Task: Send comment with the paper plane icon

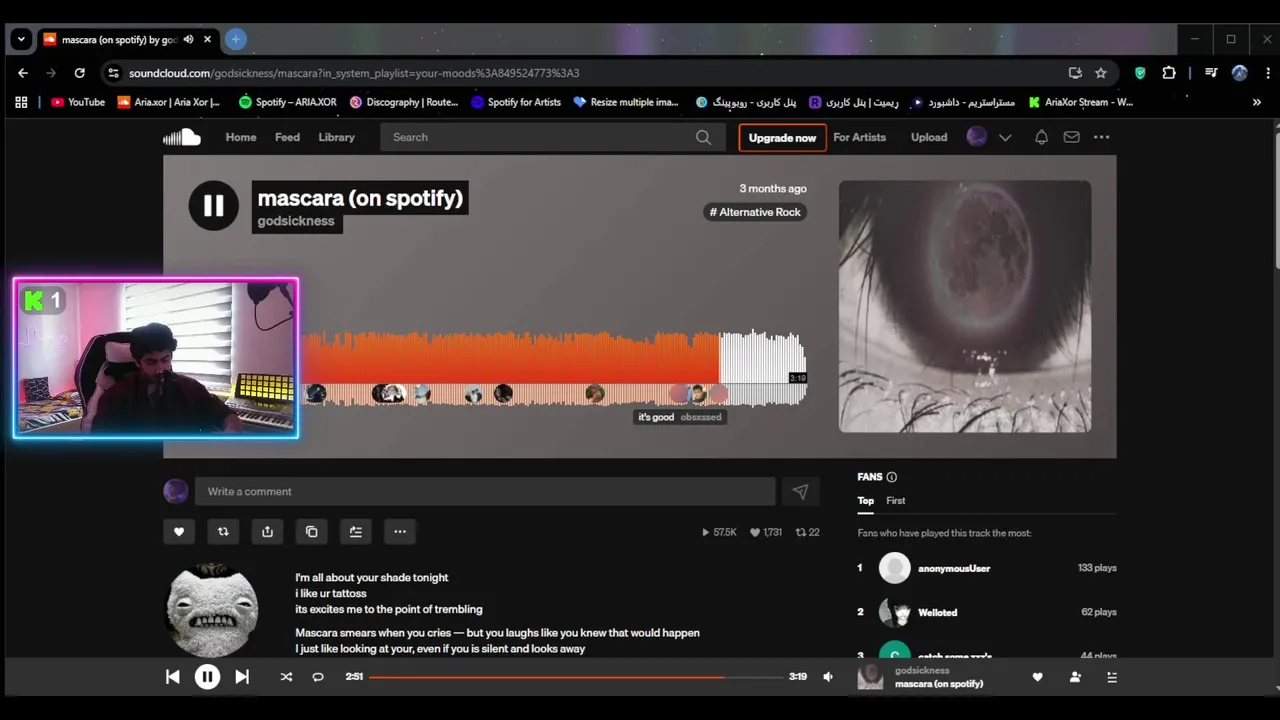Action: (x=800, y=491)
